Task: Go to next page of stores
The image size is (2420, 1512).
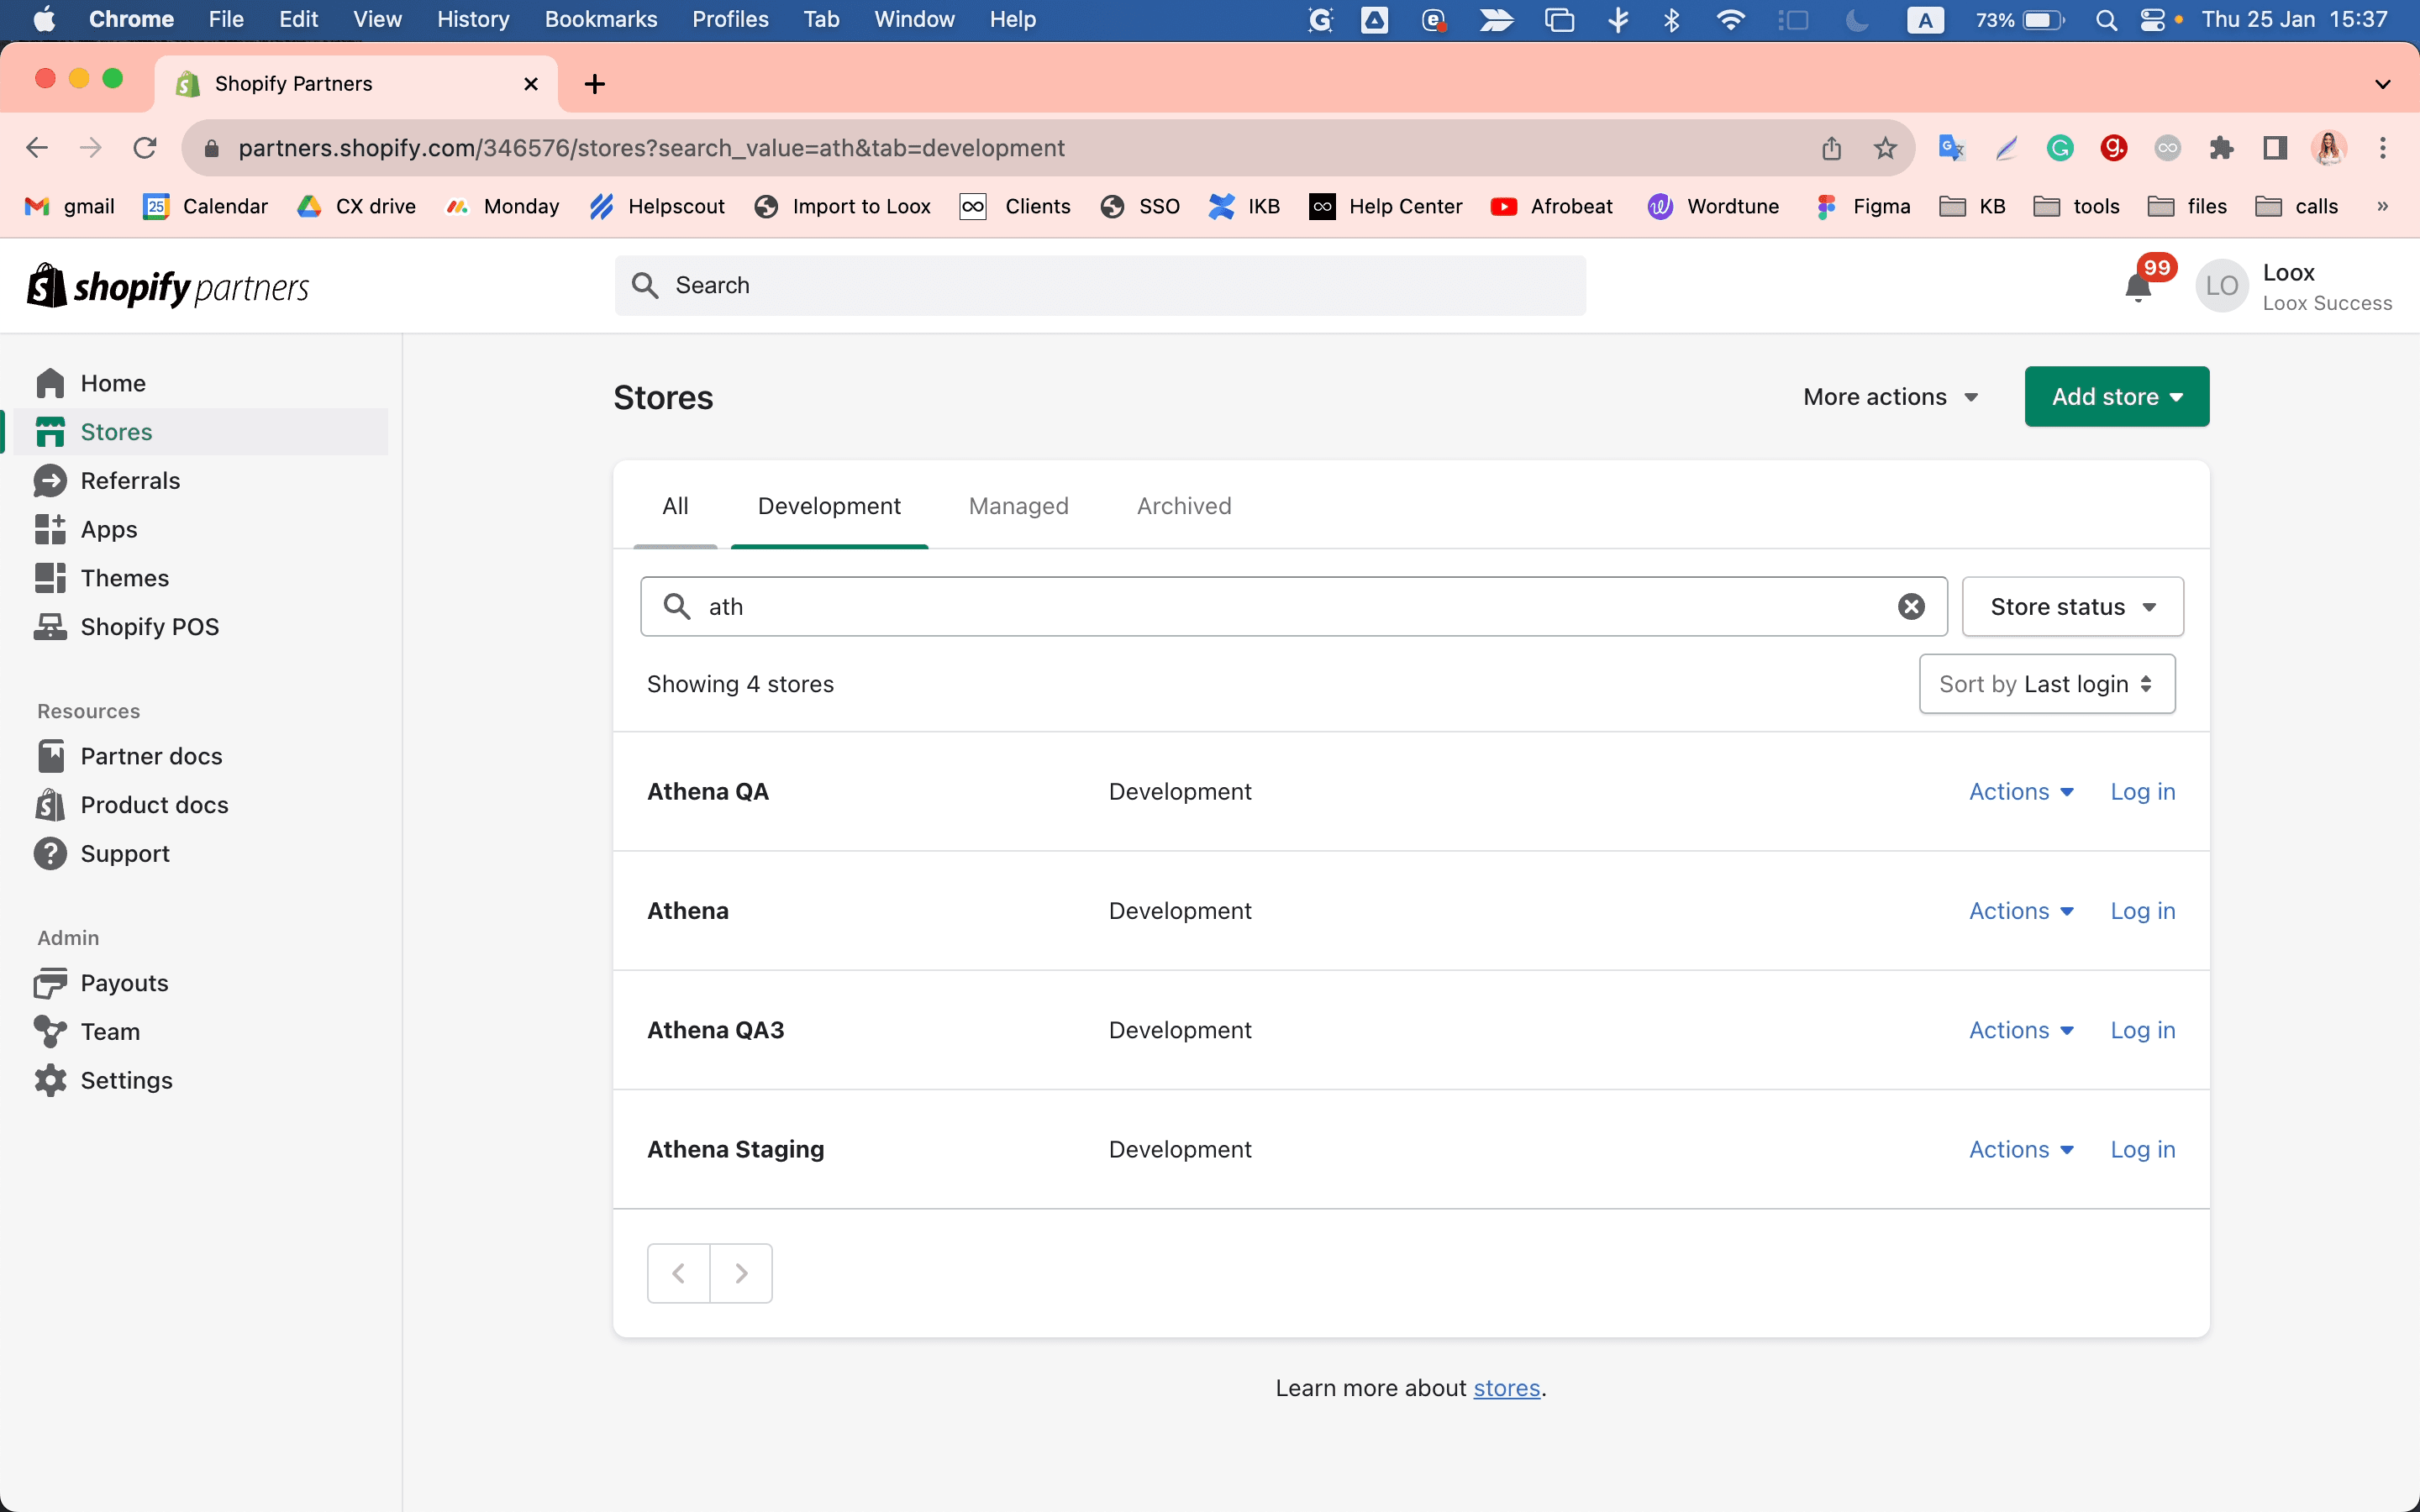Action: click(x=741, y=1273)
